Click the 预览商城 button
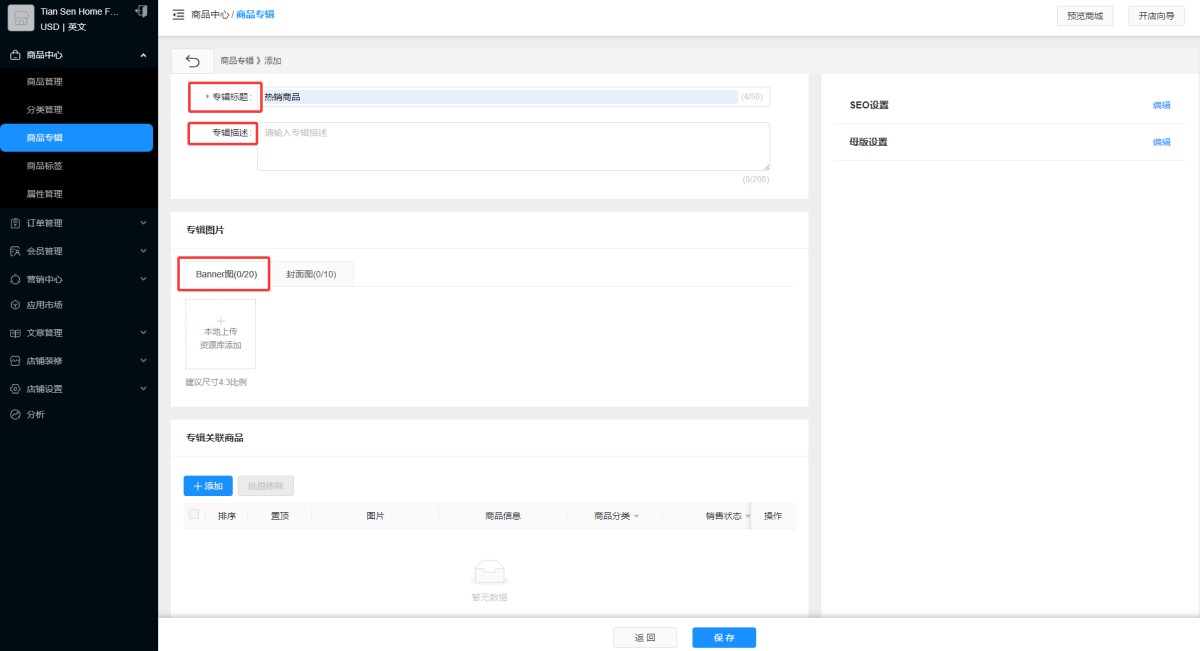 pyautogui.click(x=1085, y=16)
